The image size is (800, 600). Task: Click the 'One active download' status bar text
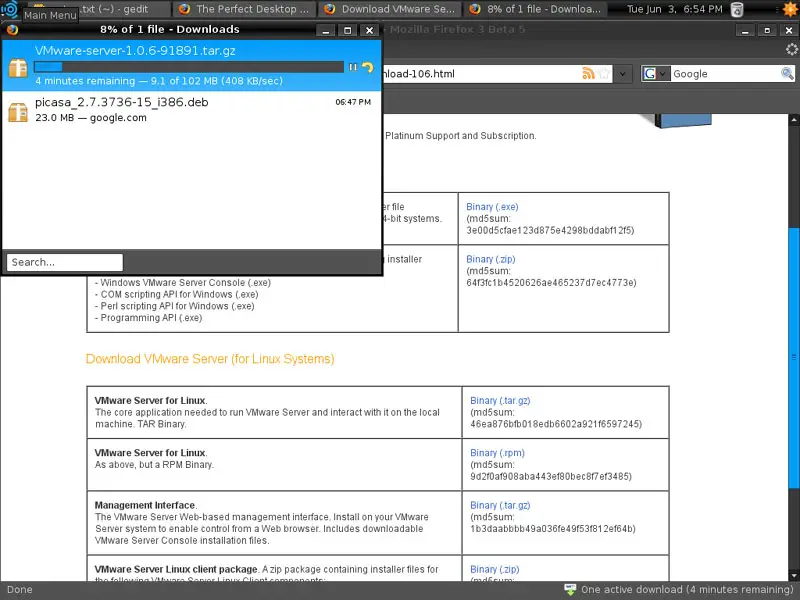click(x=687, y=589)
